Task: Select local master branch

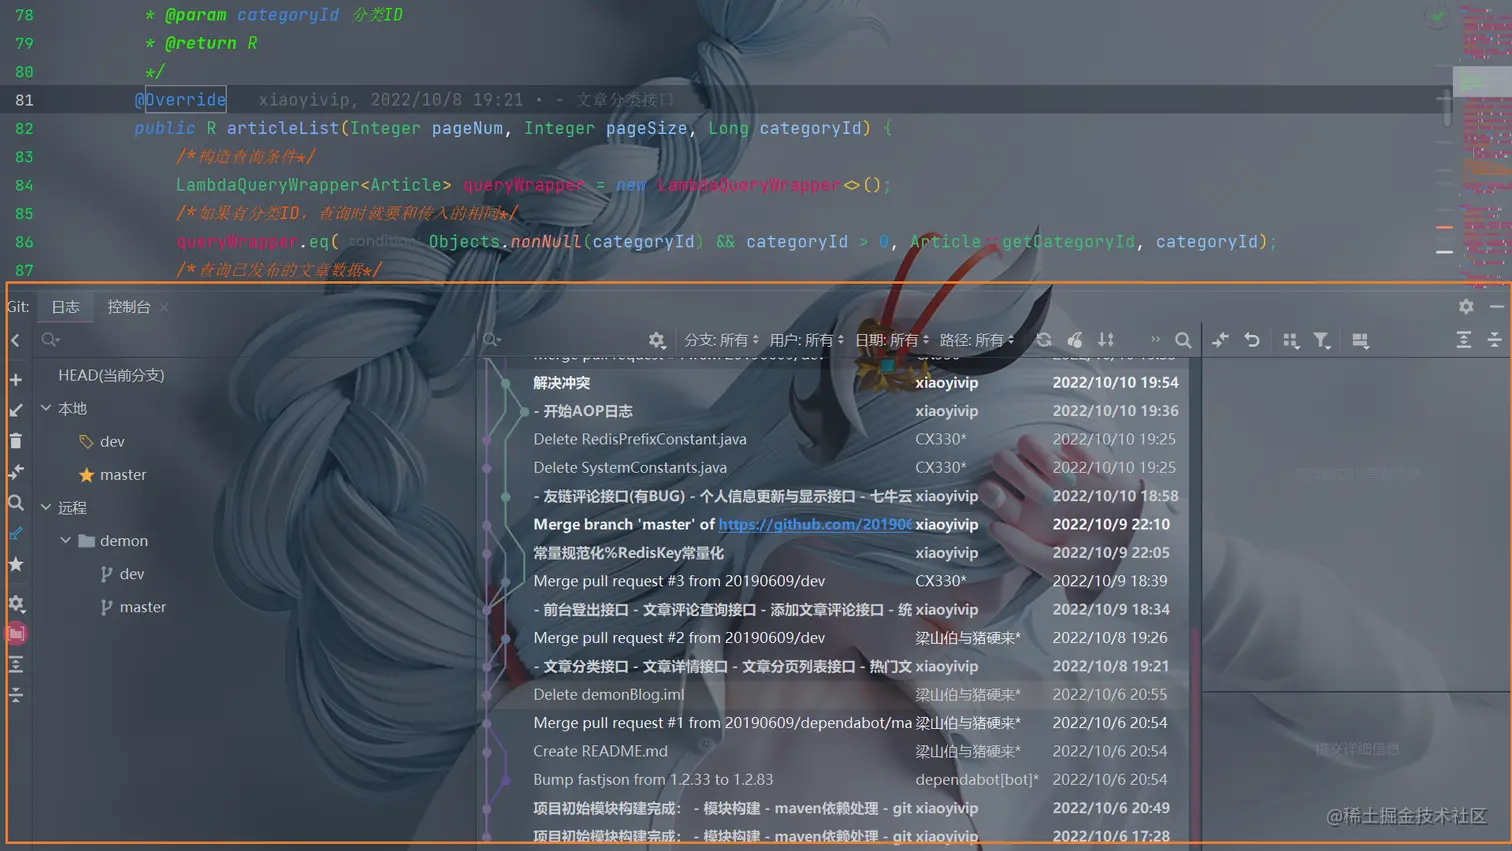Action: click(123, 474)
